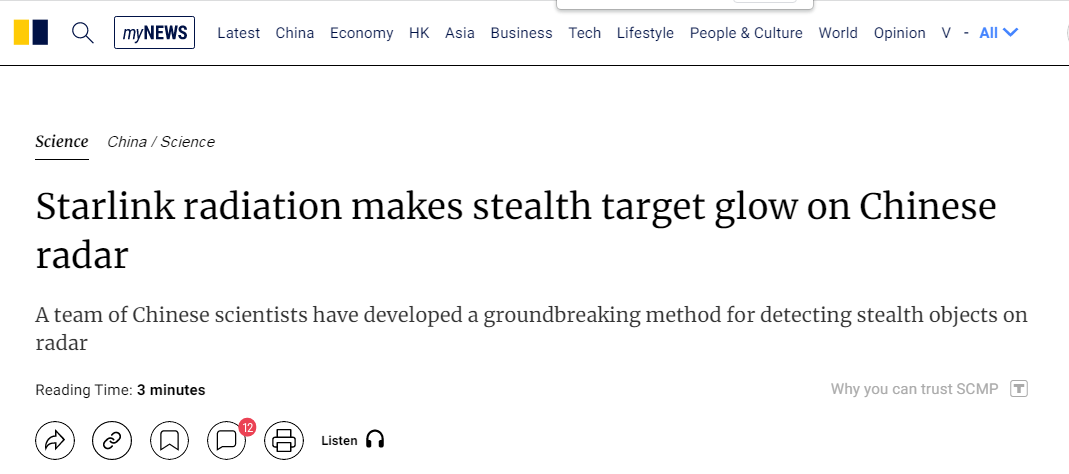Select Economy in the navigation bar
The image size is (1069, 474).
[x=361, y=33]
